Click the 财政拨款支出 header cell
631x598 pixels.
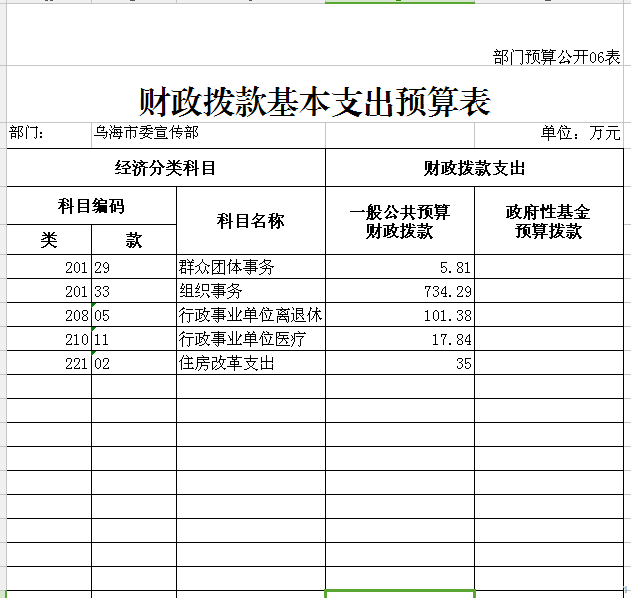click(x=474, y=167)
